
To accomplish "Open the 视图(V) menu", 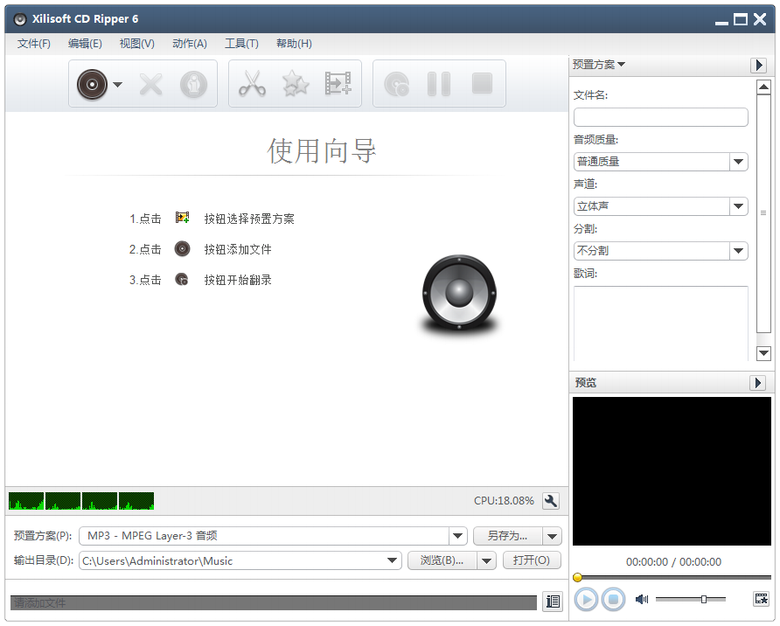I will [x=137, y=44].
